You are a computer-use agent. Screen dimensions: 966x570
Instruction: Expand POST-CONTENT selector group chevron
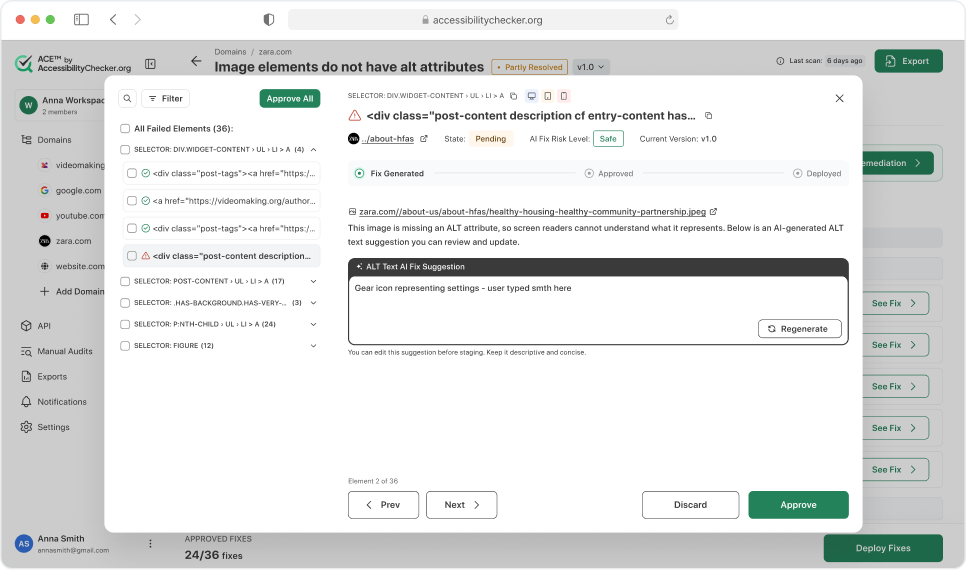314,282
